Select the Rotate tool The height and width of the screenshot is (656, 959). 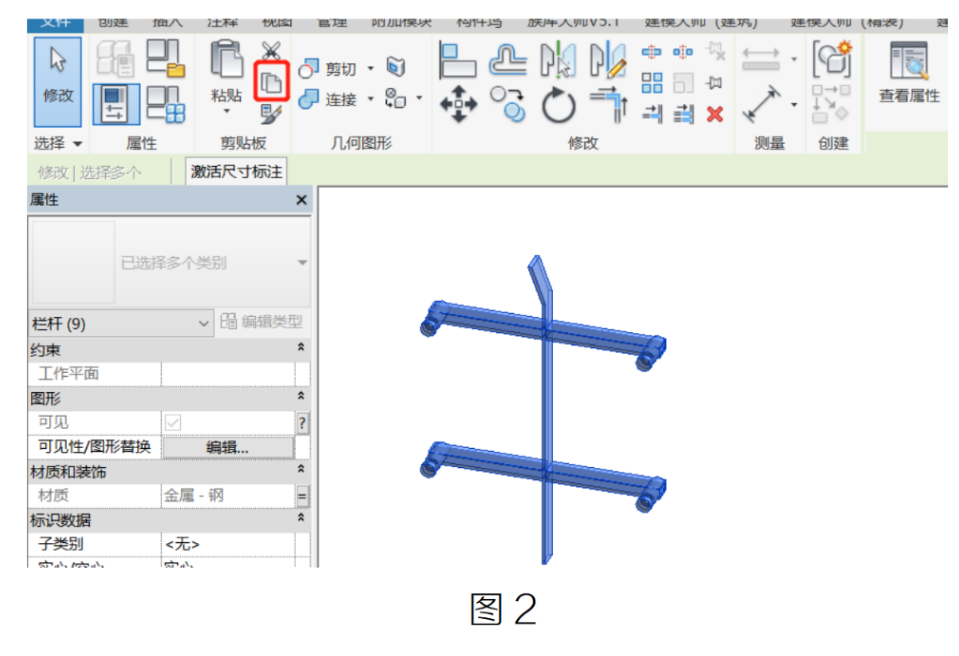(558, 105)
